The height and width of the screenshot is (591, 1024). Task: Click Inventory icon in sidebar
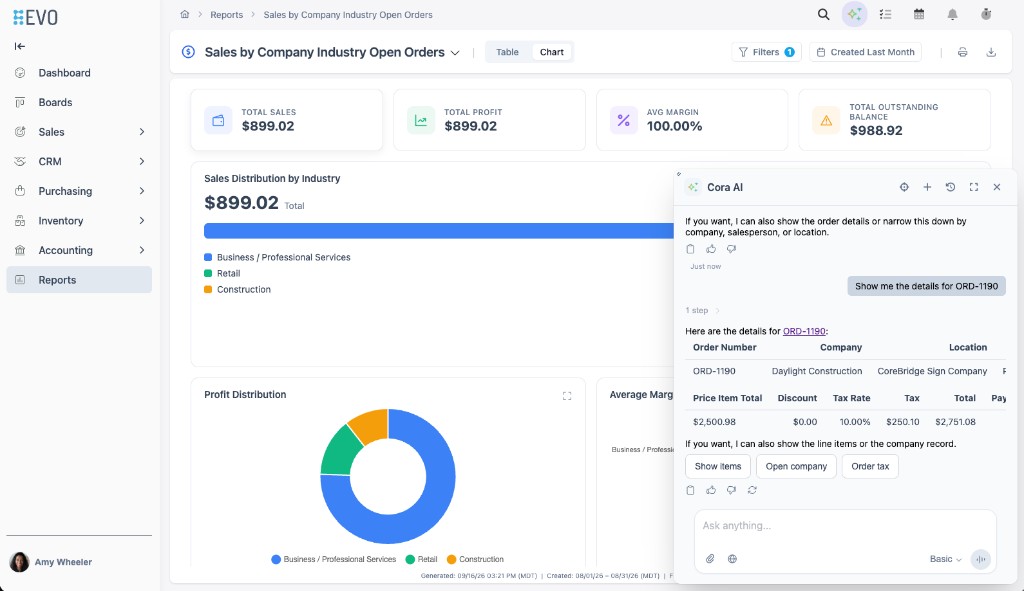click(x=20, y=221)
